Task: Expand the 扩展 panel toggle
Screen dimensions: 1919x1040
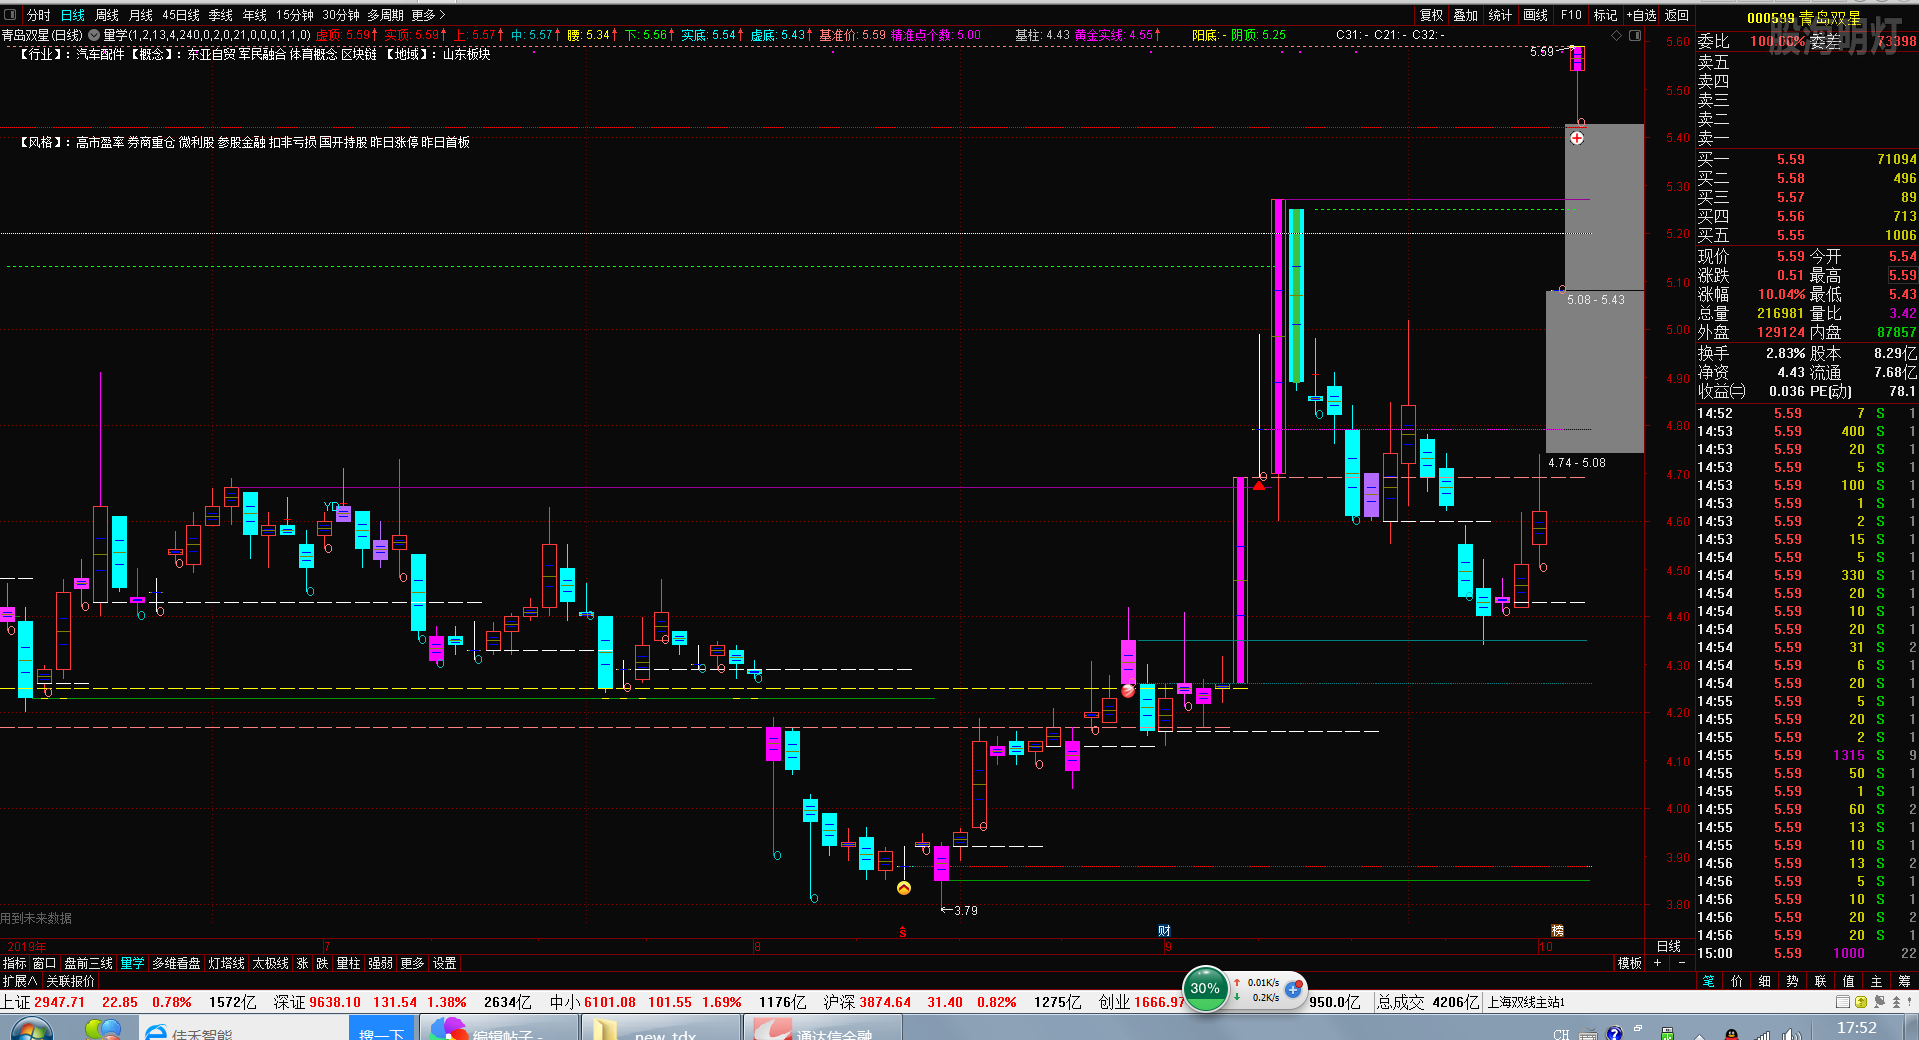Action: (20, 981)
